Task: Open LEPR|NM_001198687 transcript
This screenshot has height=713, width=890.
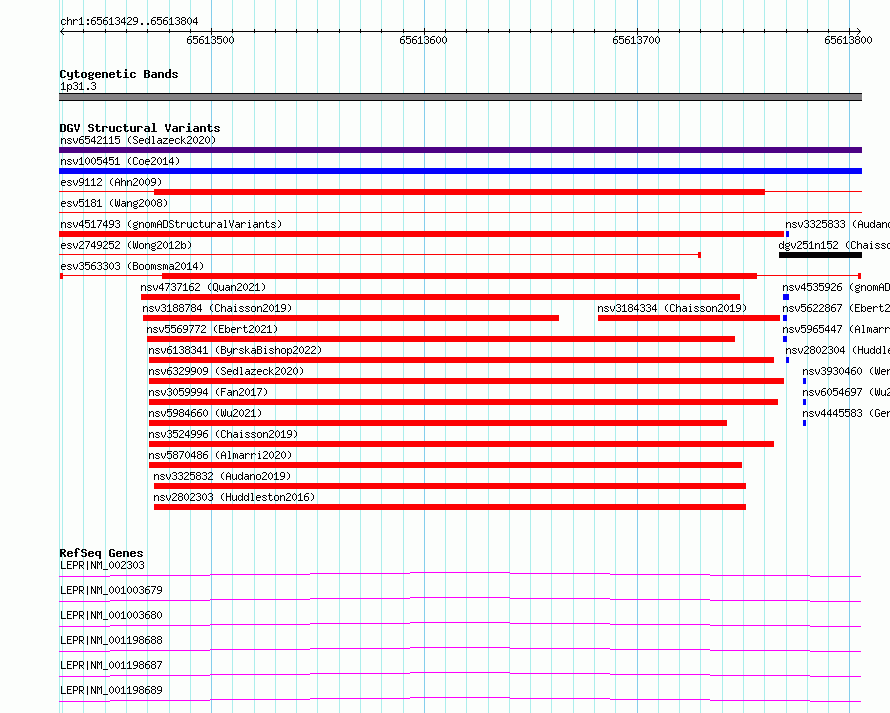Action: (x=111, y=665)
